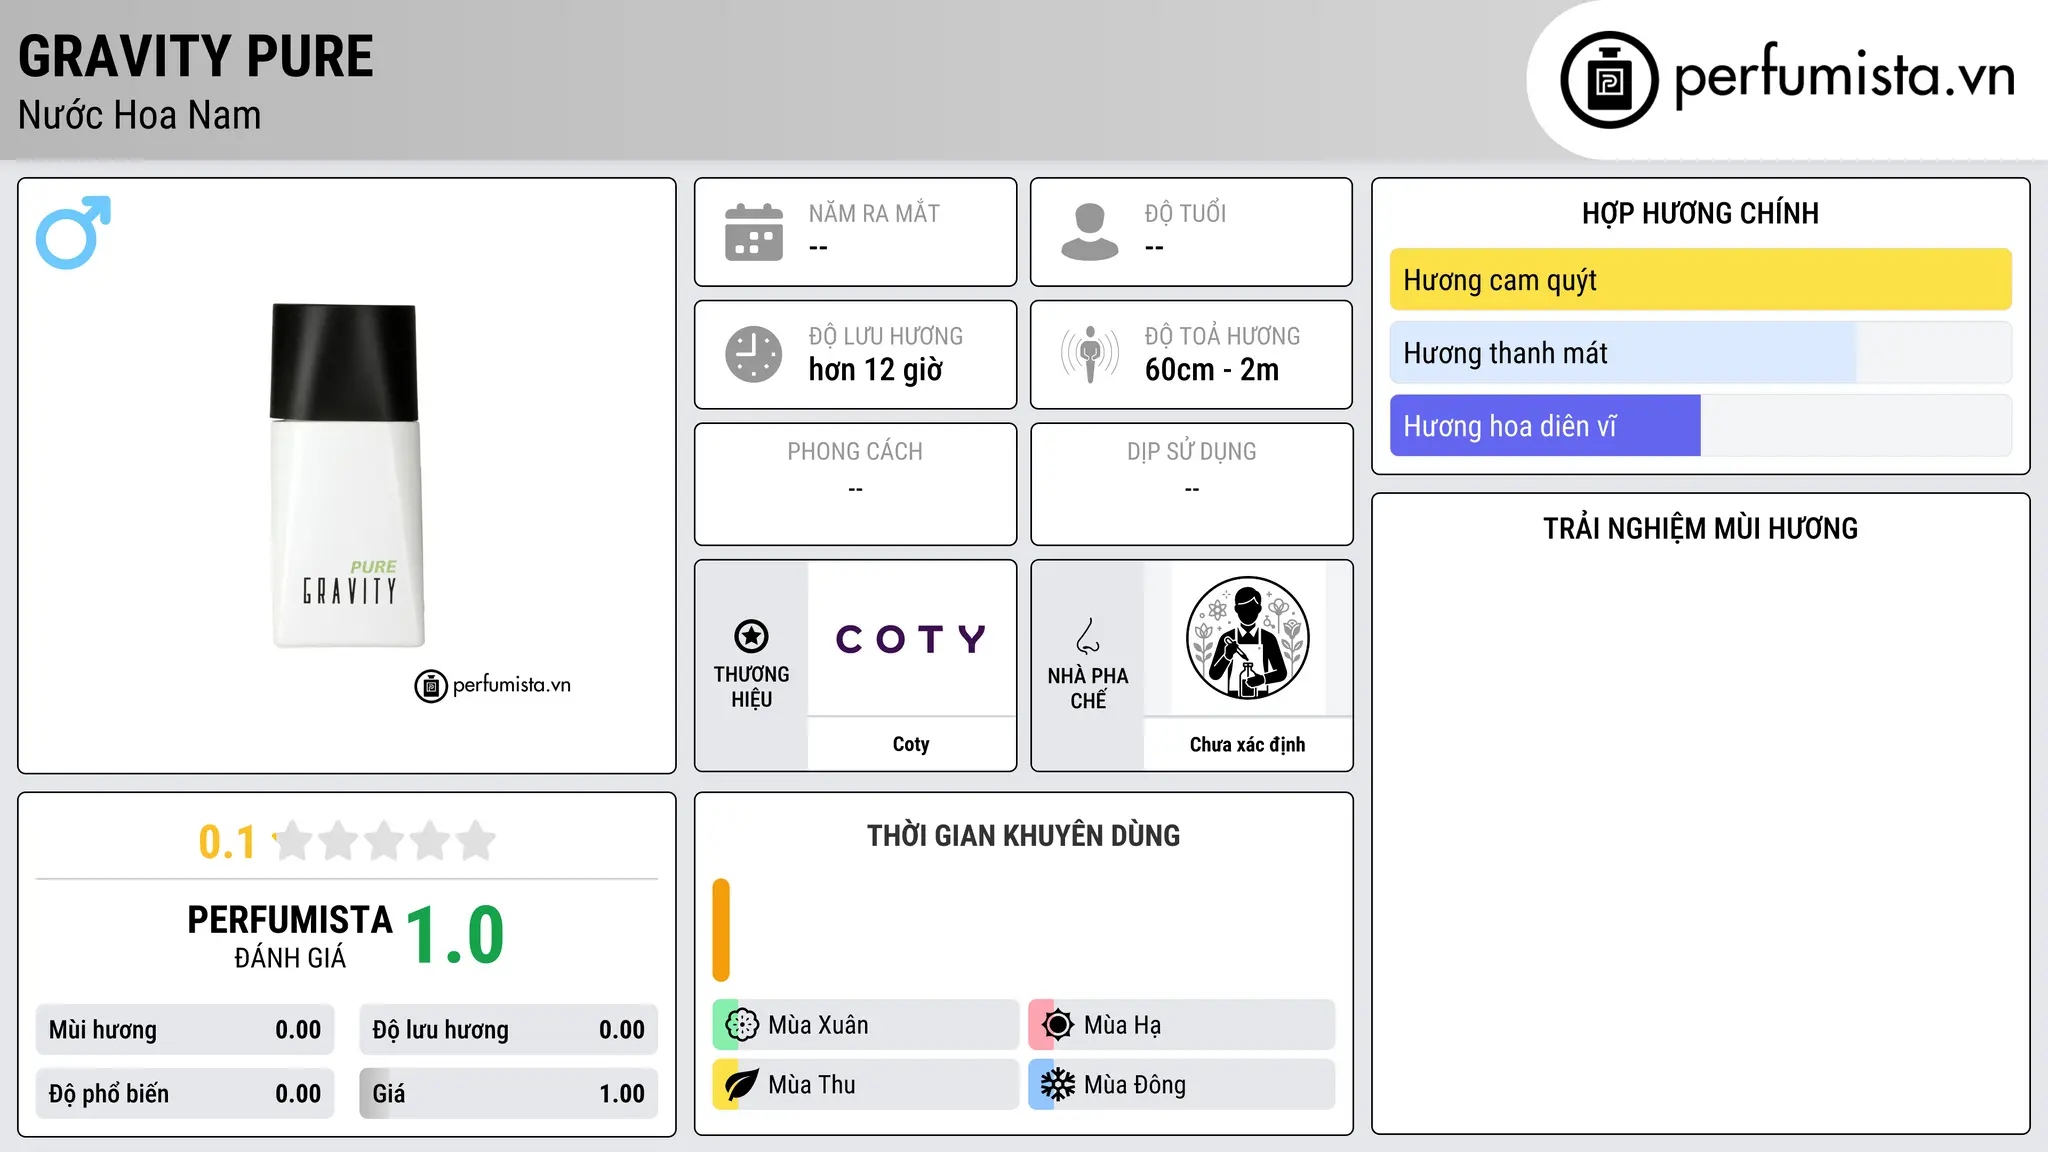Click the "60cm - 2m" sillage value
2048x1152 pixels.
point(1212,370)
